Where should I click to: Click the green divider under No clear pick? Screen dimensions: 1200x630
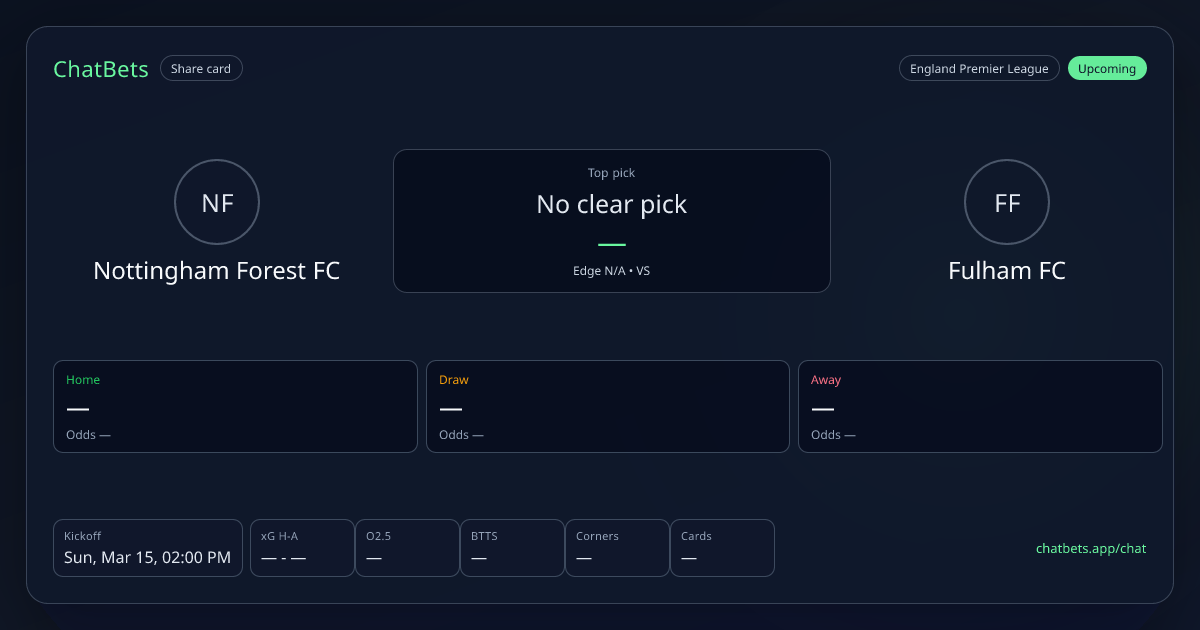[612, 245]
